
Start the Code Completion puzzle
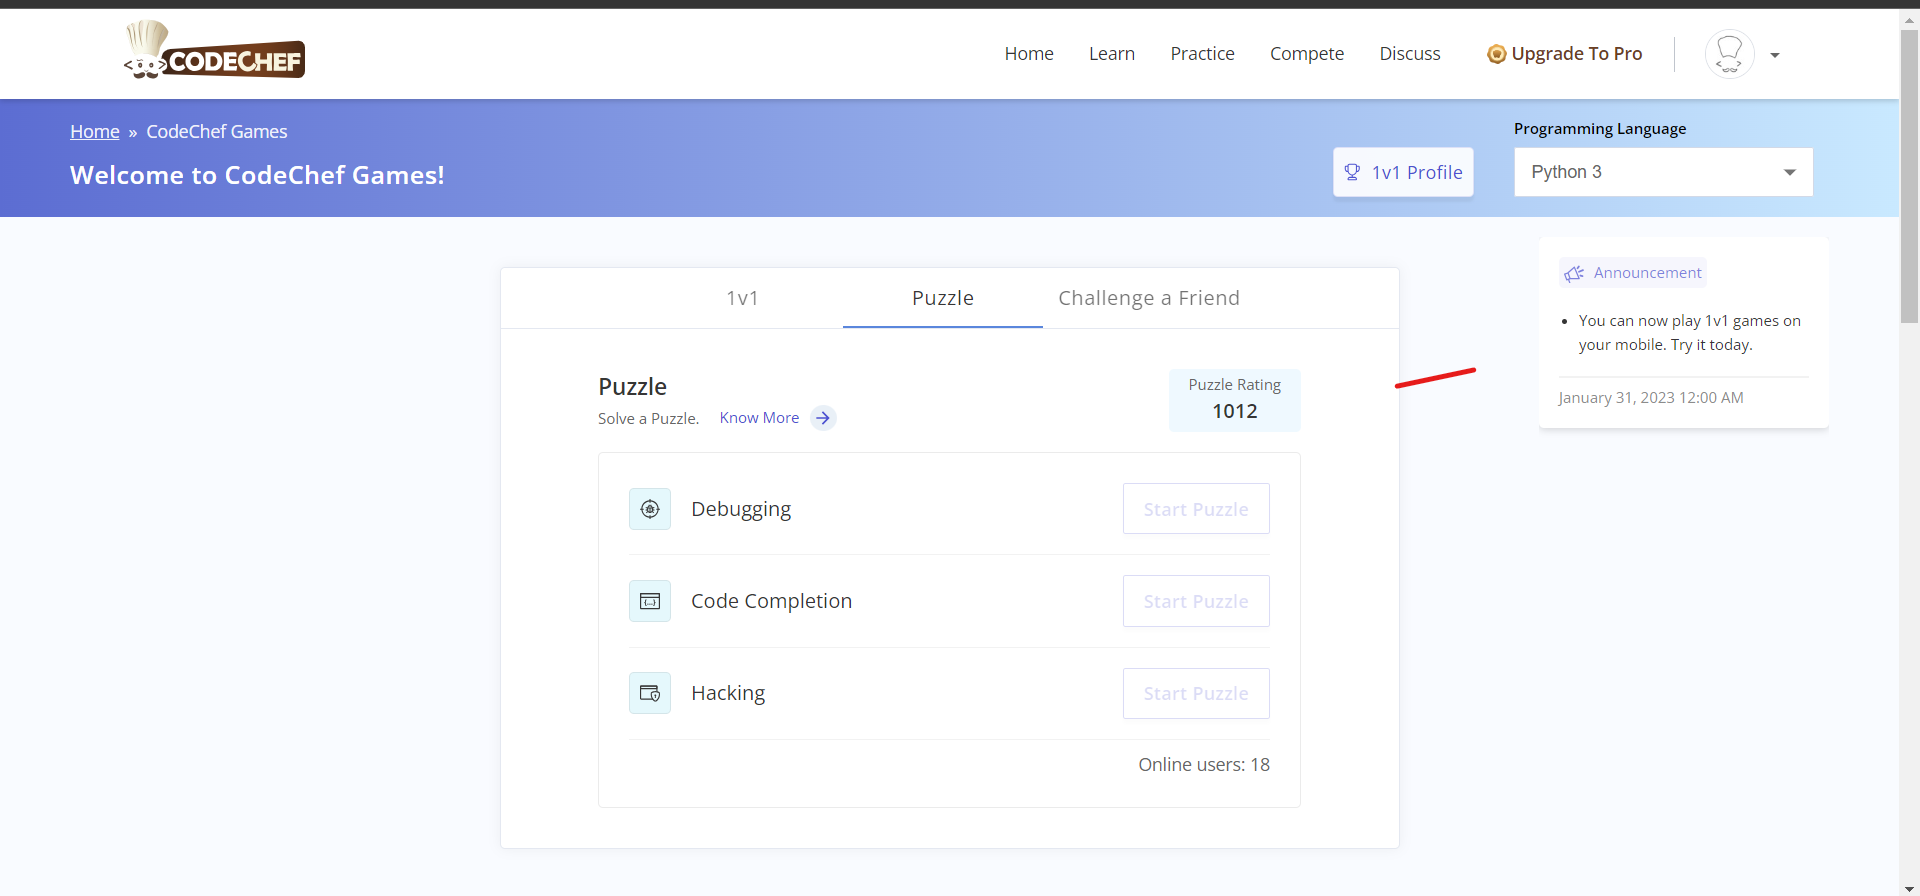1196,601
